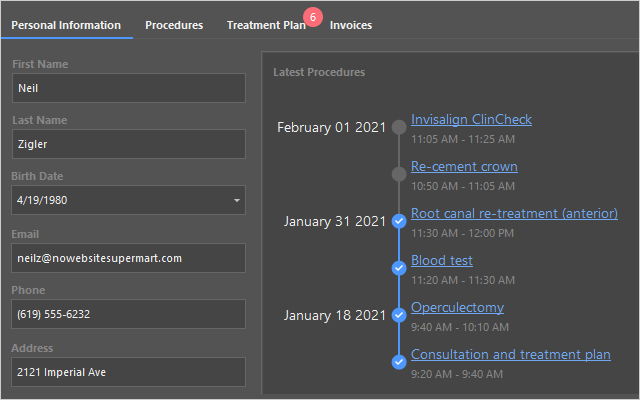Open the Birth Date dropdown arrow
The height and width of the screenshot is (400, 640).
[237, 200]
